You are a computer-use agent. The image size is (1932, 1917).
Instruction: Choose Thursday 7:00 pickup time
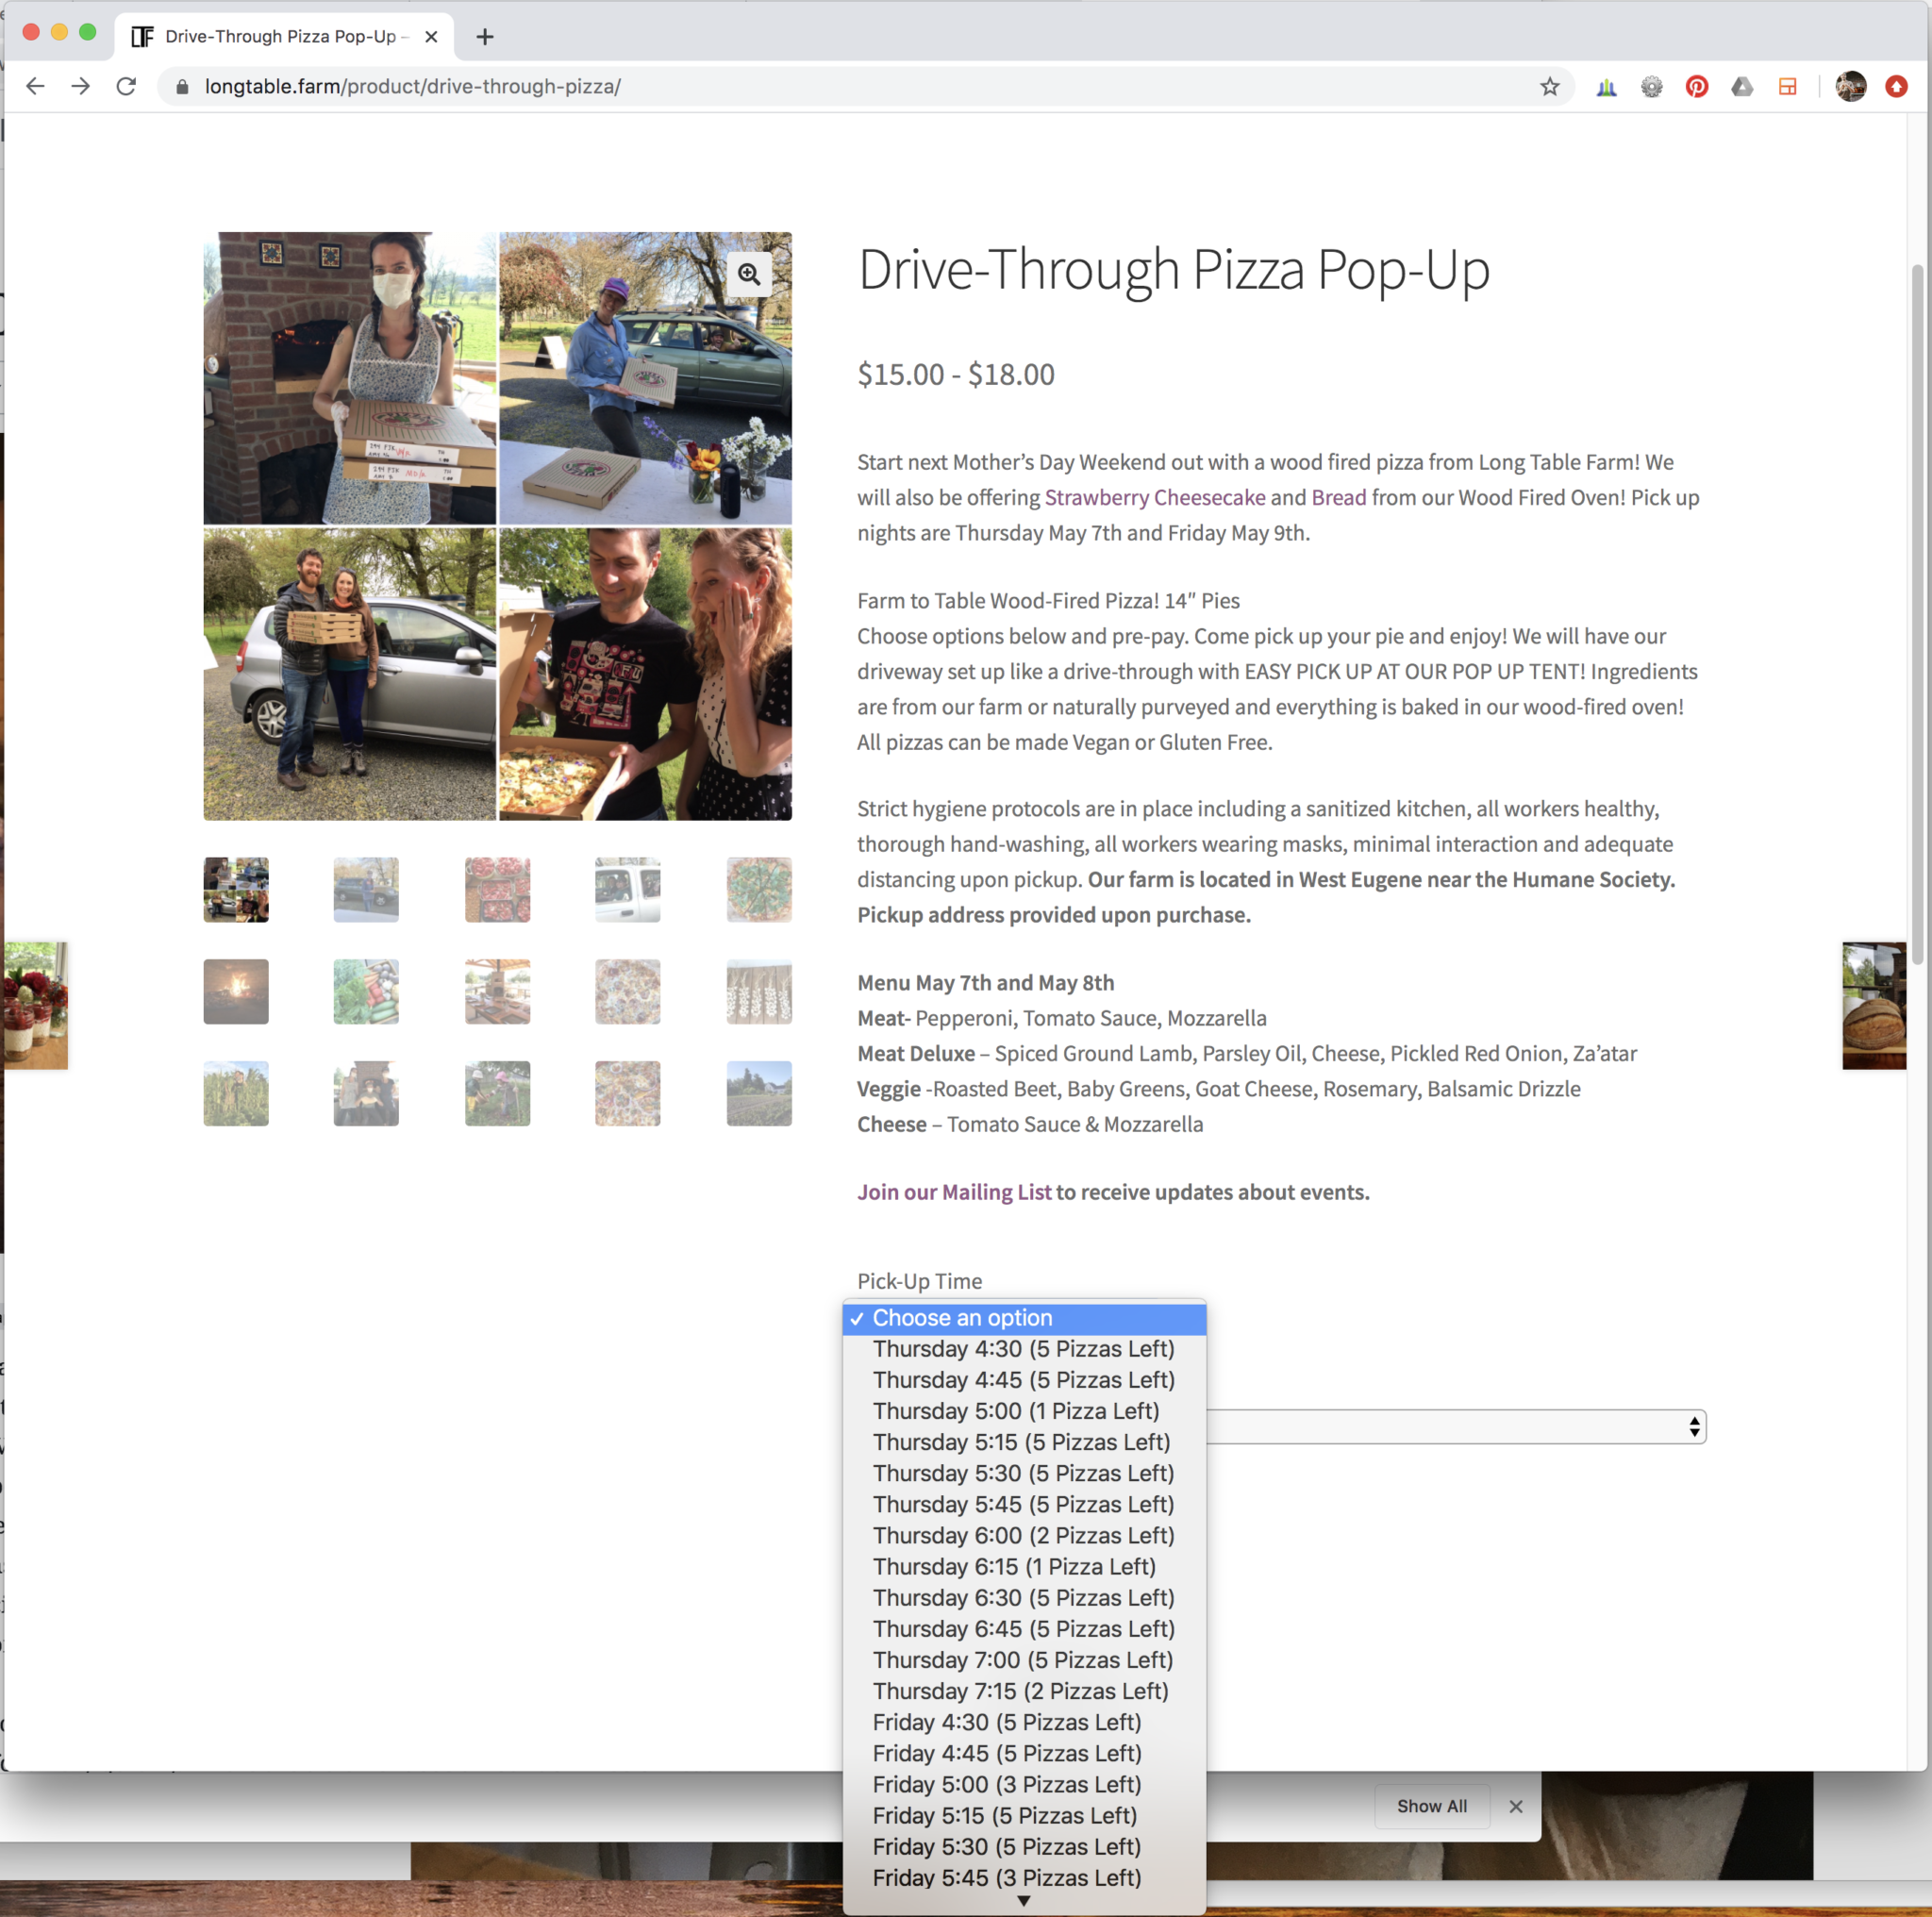click(x=1024, y=1660)
